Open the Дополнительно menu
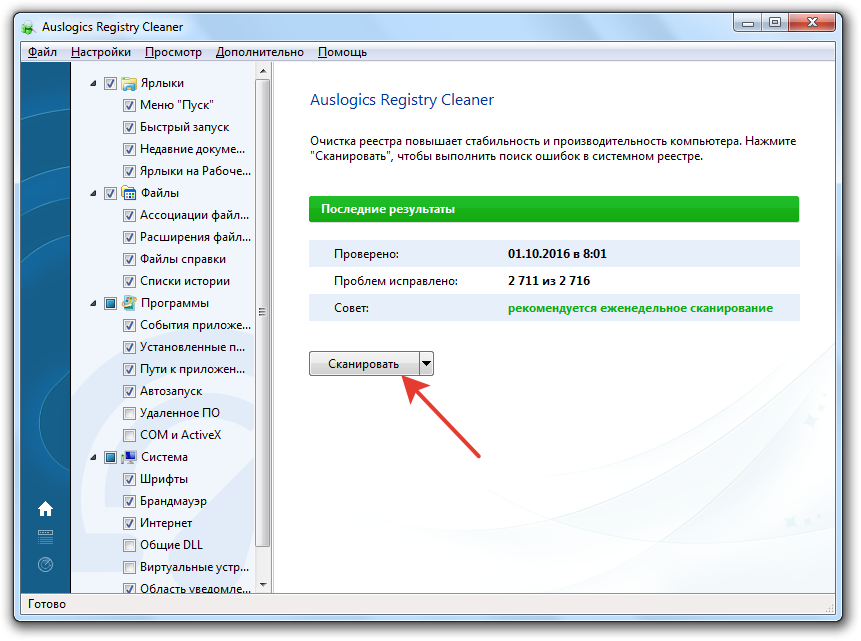This screenshot has height=641, width=861. (x=259, y=52)
